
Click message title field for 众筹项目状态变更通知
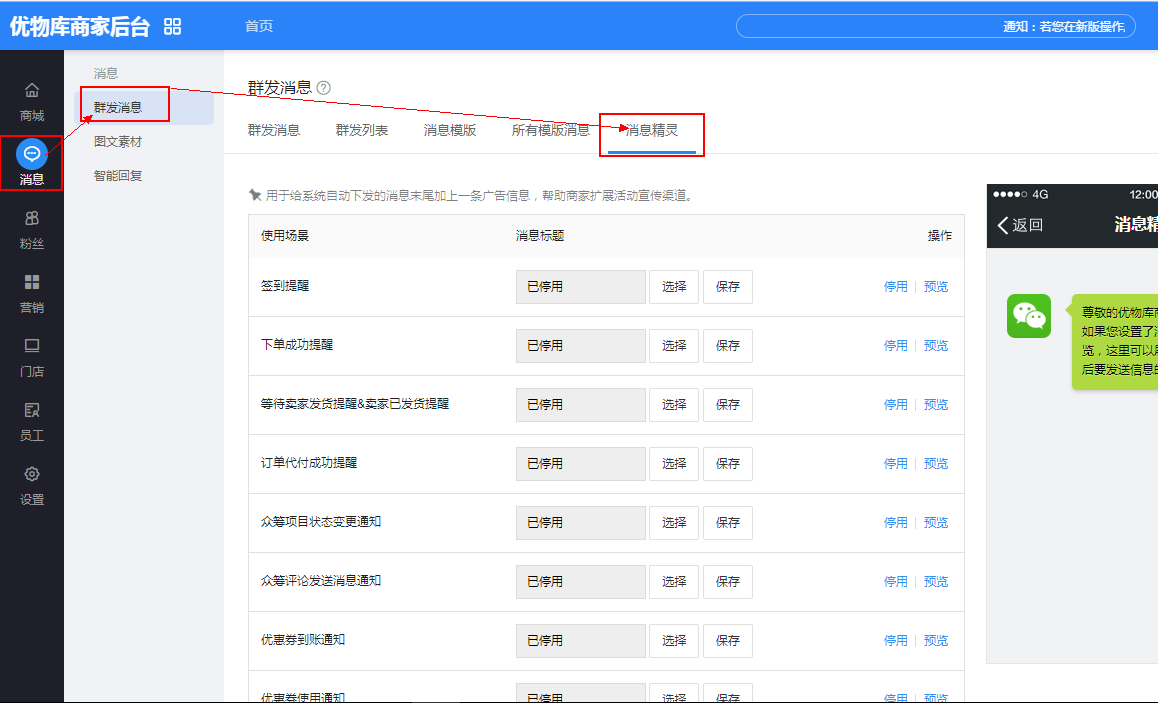(x=580, y=523)
